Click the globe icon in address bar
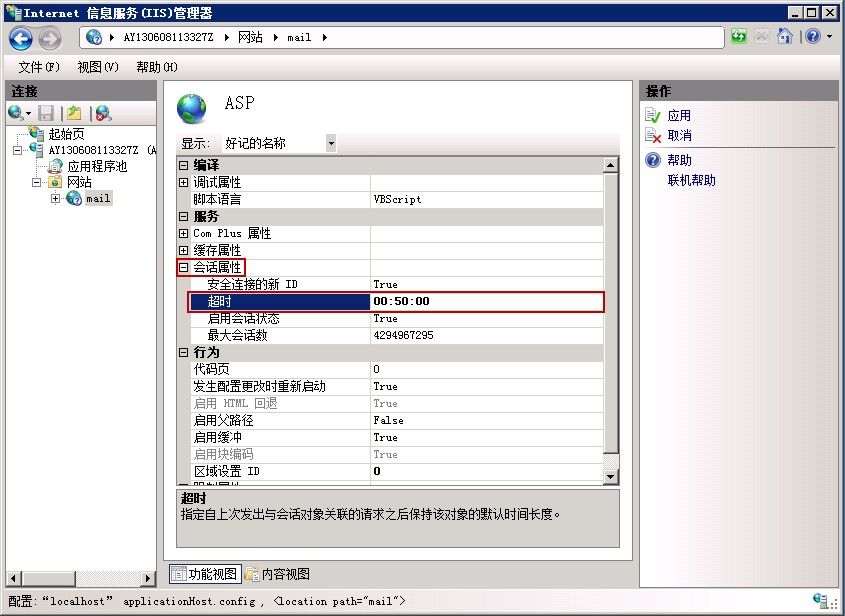The width and height of the screenshot is (845, 616). point(94,37)
